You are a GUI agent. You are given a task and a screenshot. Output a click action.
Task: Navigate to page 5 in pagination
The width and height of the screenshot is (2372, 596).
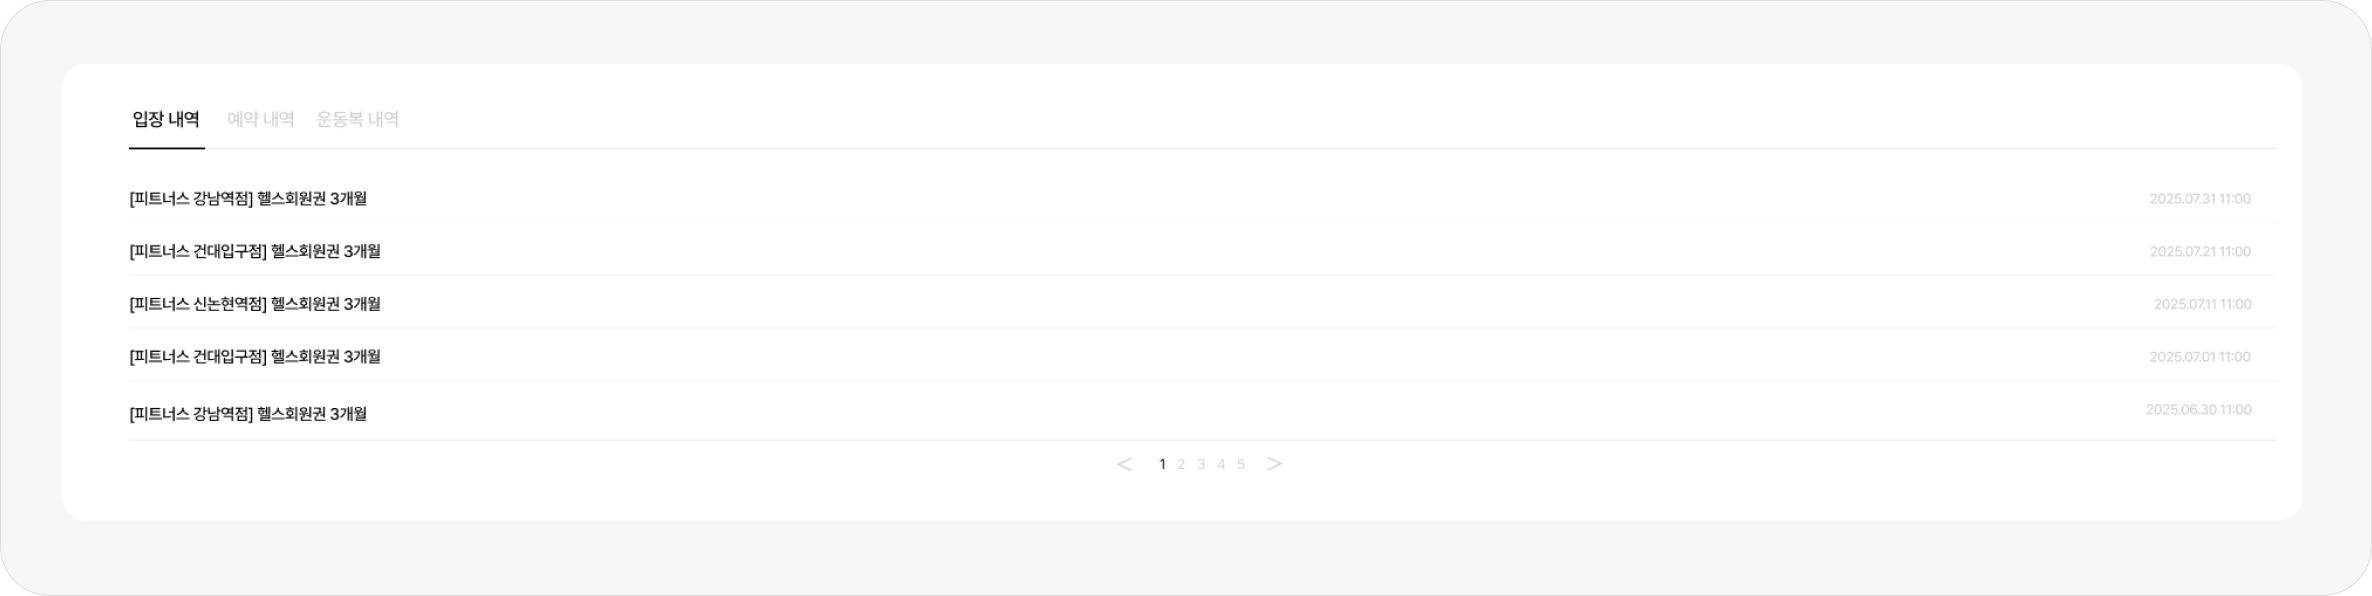click(1241, 464)
